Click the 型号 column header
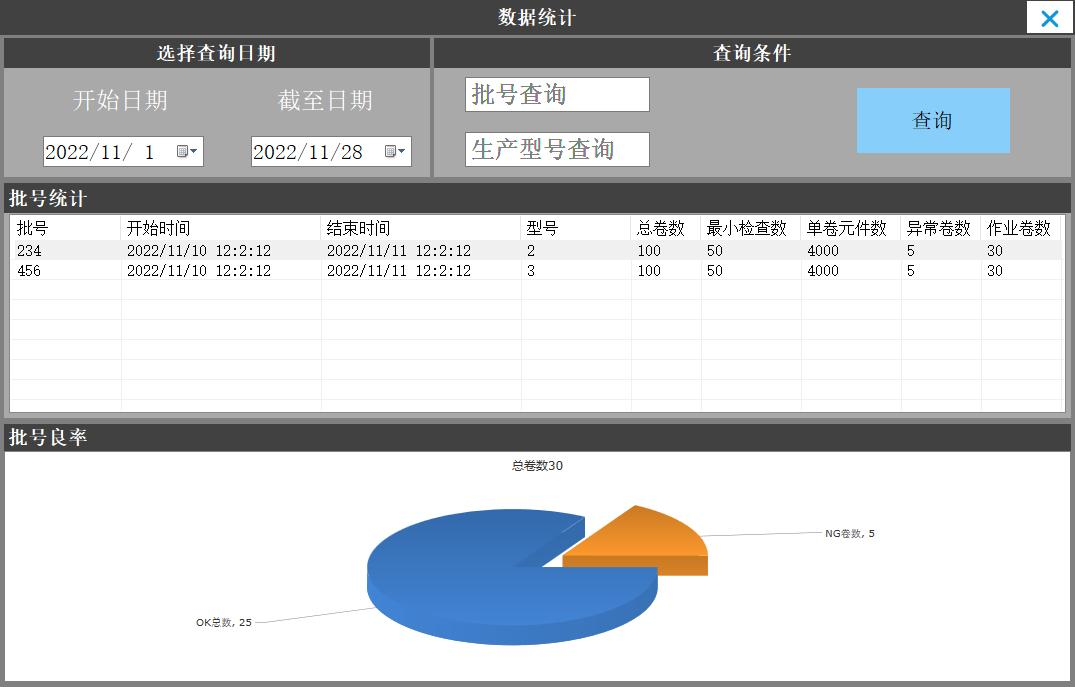This screenshot has height=687, width=1075. click(x=576, y=228)
